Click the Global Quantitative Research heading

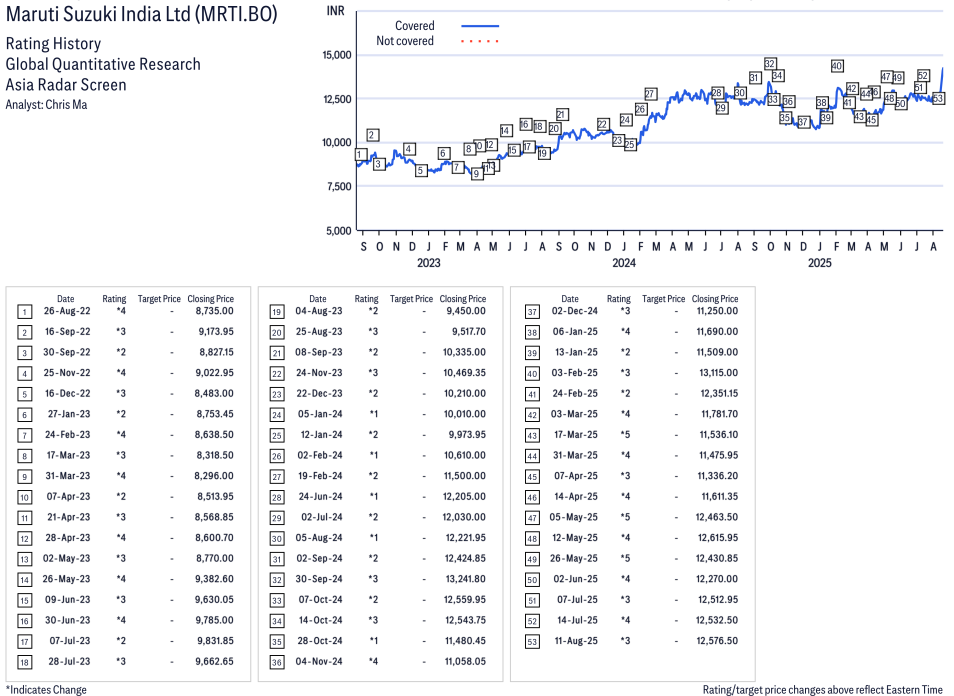(x=103, y=64)
